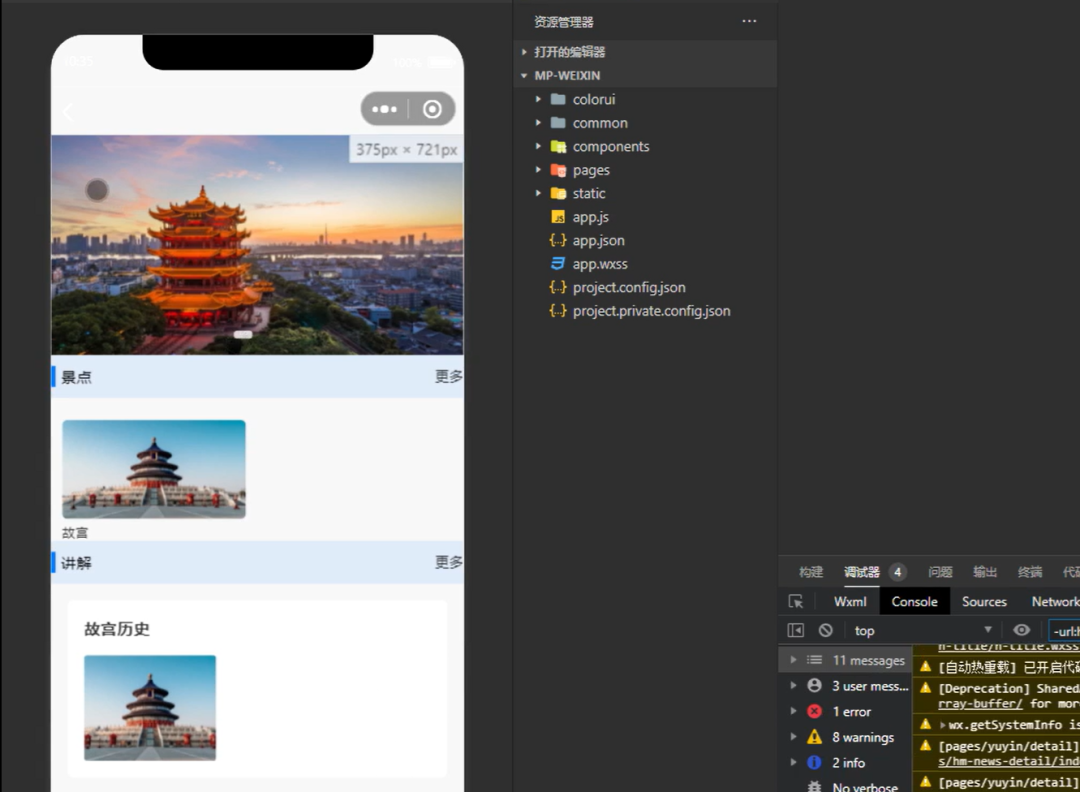Collapse the MP-WEIXIN project tree

[524, 75]
